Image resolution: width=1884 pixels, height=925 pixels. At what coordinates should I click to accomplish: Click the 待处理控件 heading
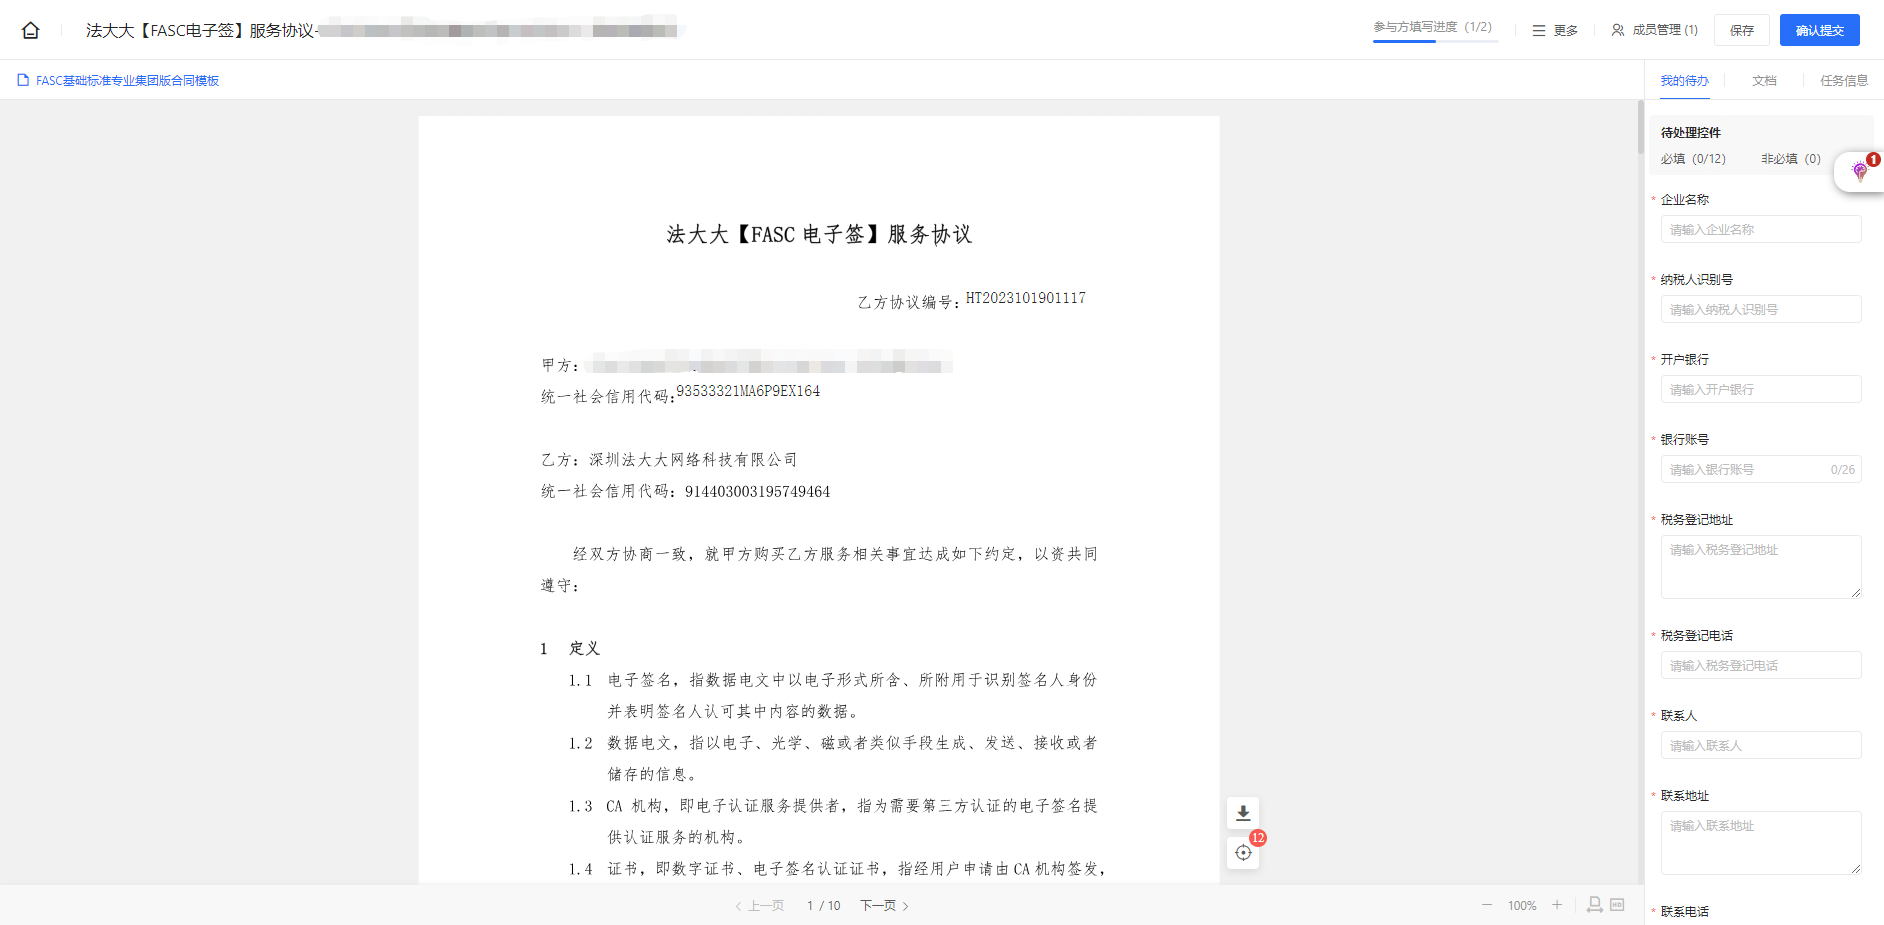[x=1691, y=132]
